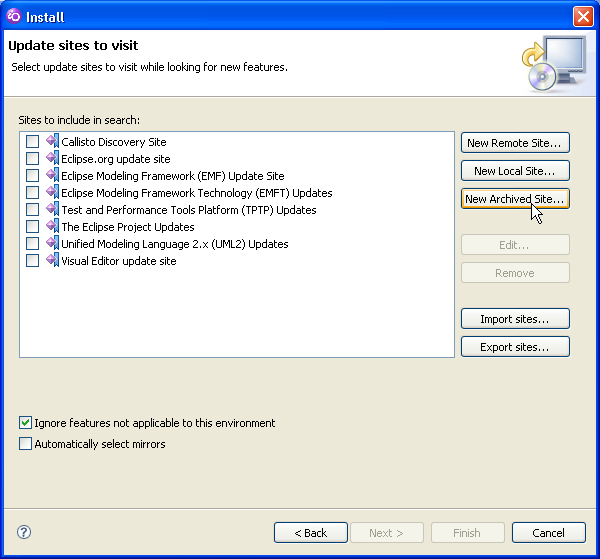Go Back to the previous wizard page
The image size is (600, 559).
(x=311, y=533)
